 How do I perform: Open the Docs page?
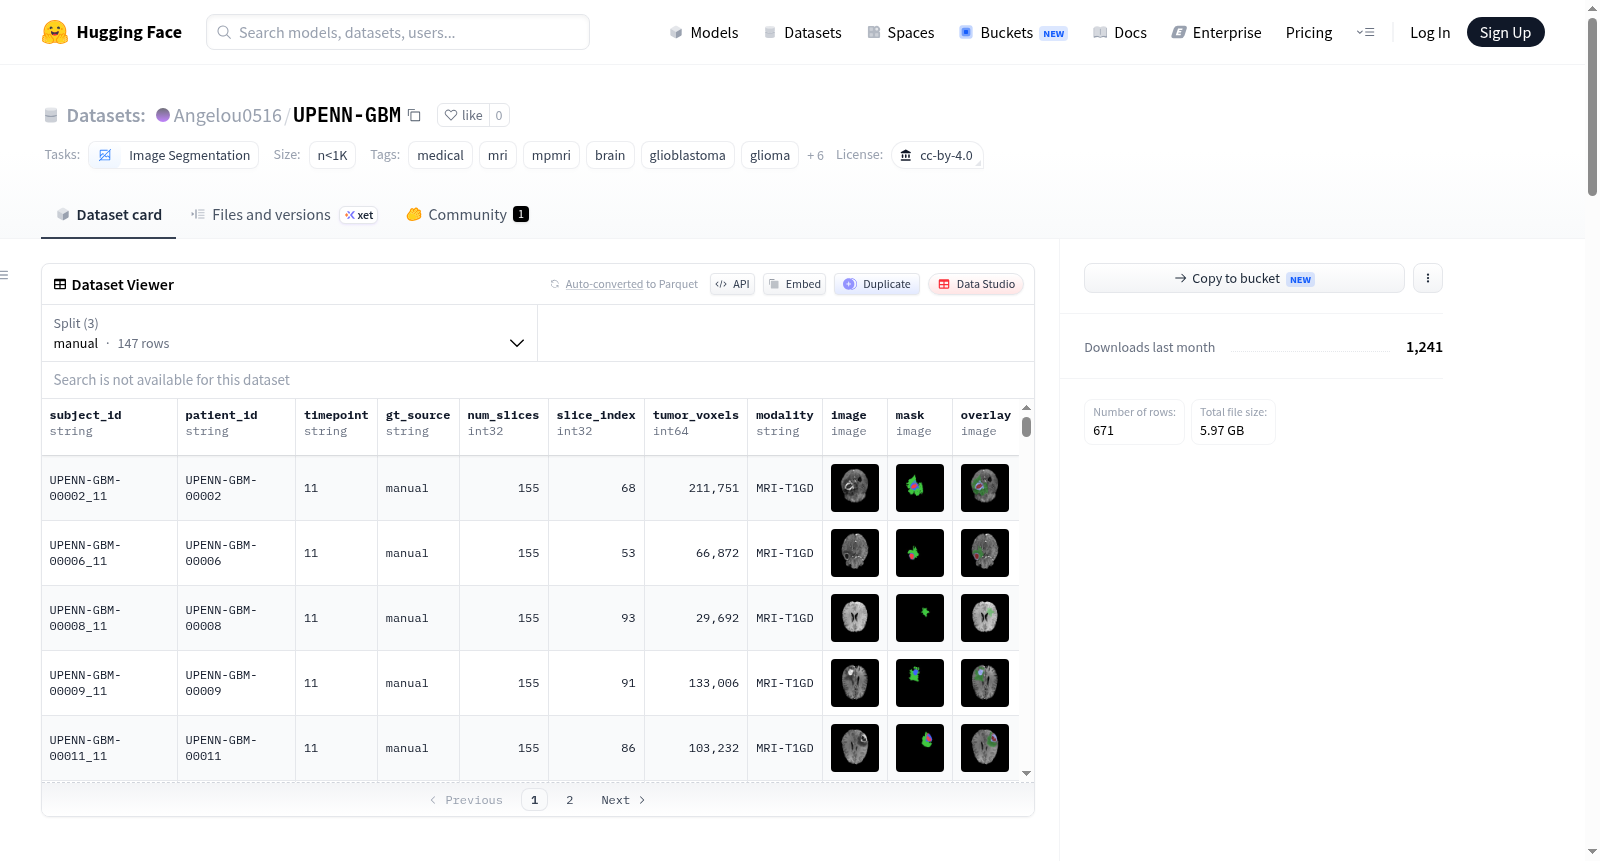[x=1119, y=32]
